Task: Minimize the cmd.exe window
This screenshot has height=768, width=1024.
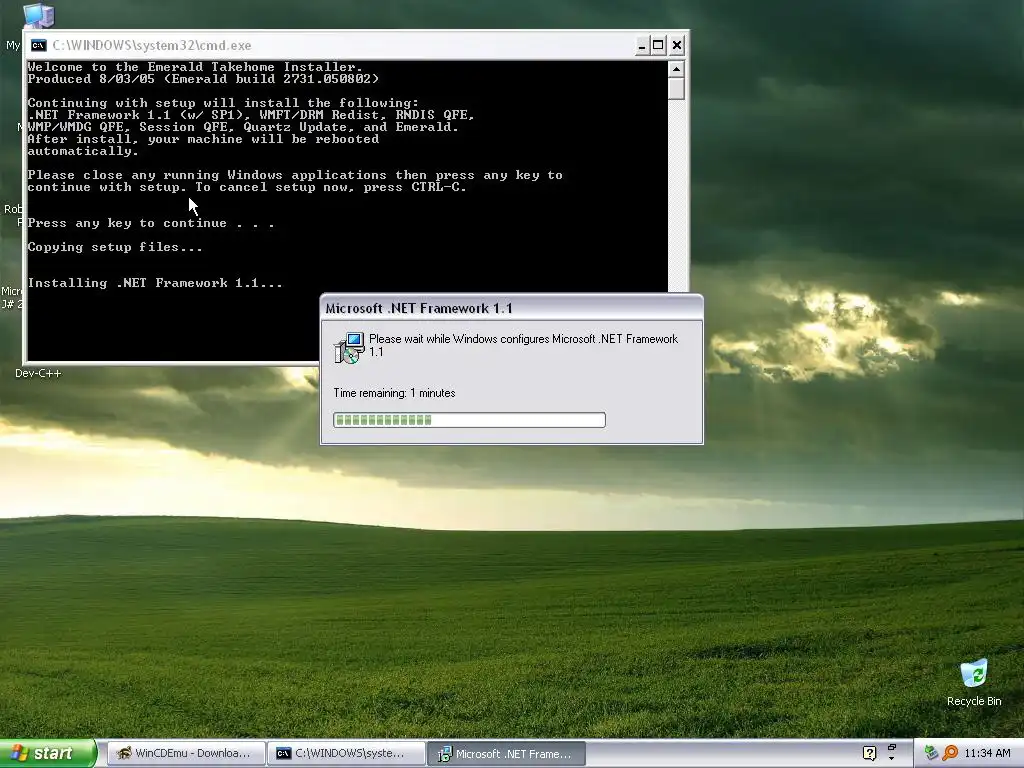Action: 642,45
